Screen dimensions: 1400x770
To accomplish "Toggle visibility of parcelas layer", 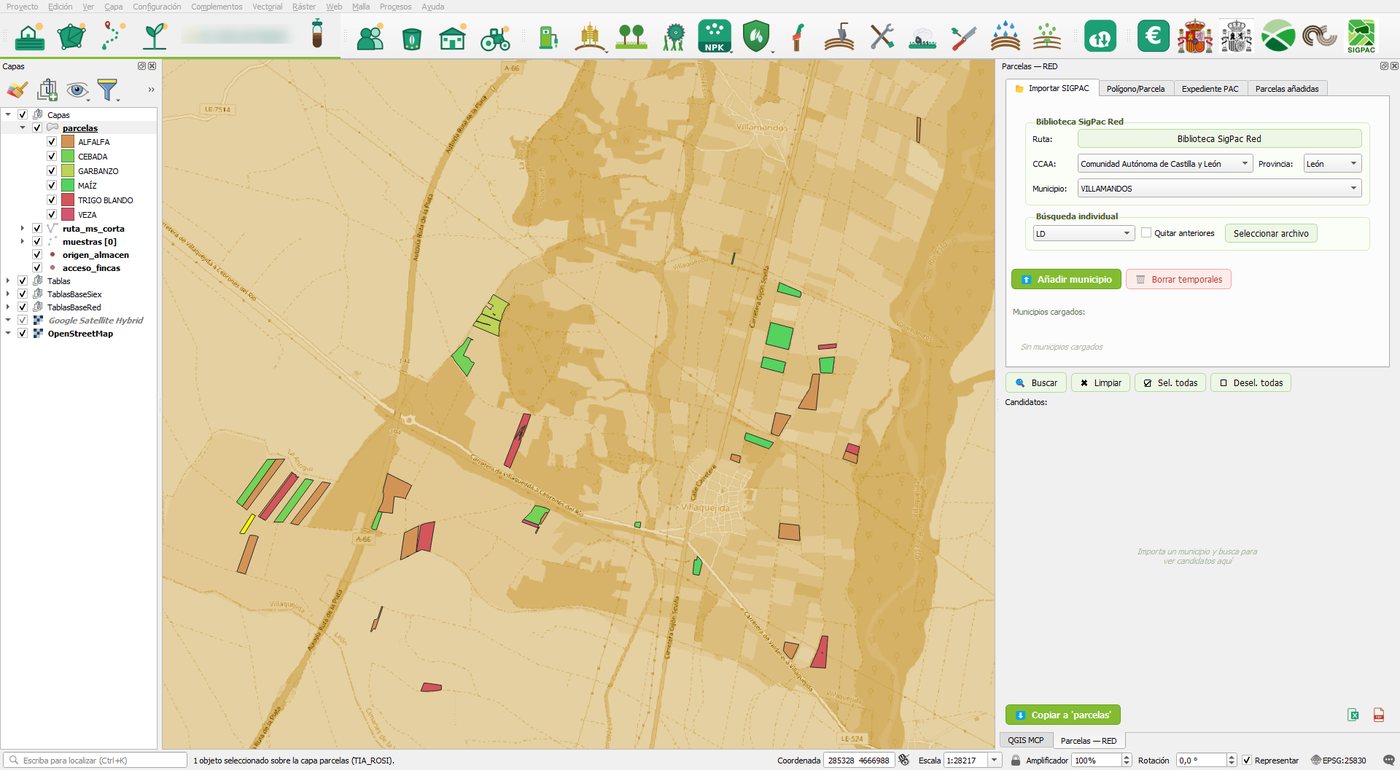I will point(37,128).
